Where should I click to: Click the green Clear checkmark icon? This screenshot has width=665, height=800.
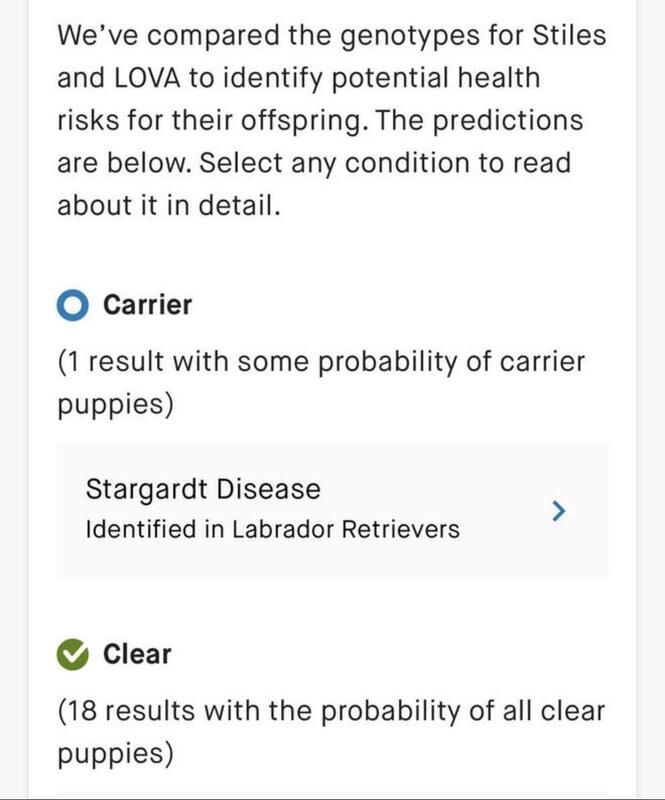click(72, 655)
